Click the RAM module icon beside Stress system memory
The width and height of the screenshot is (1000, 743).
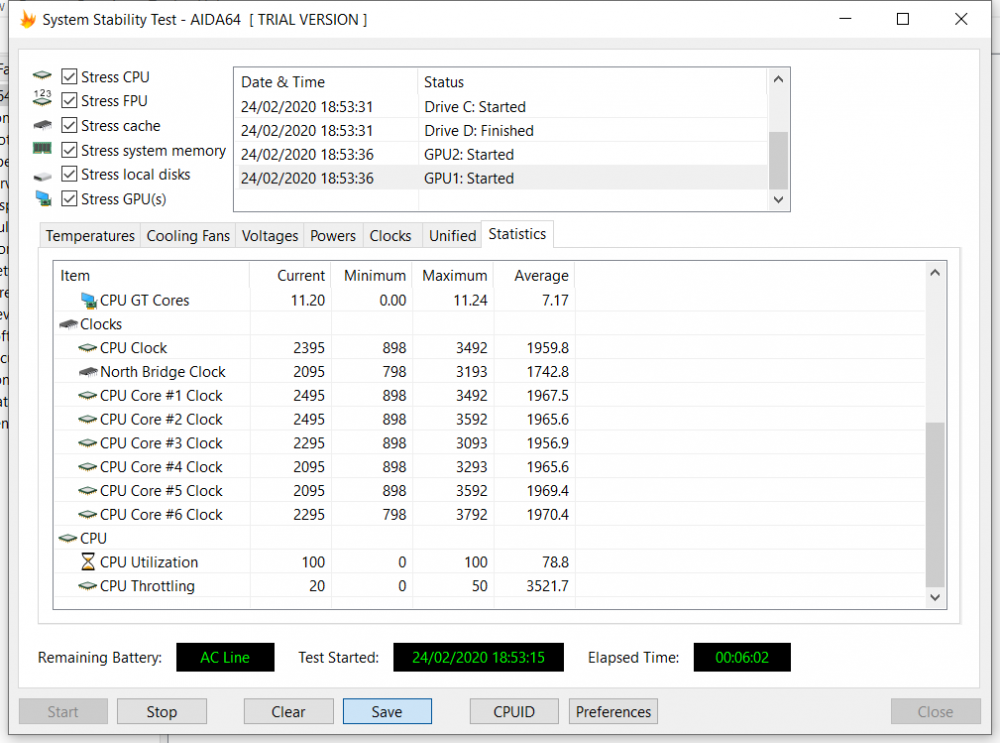pyautogui.click(x=42, y=149)
